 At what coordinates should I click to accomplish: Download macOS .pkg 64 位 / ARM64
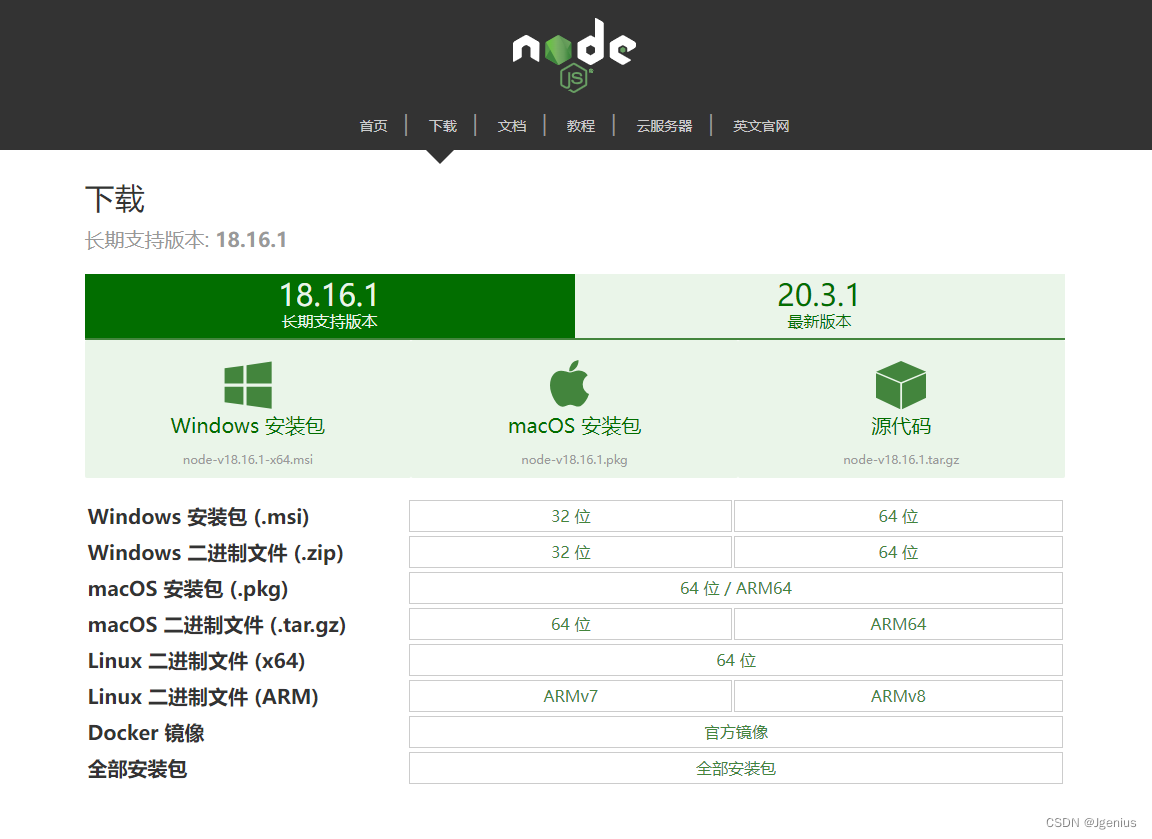pos(736,588)
